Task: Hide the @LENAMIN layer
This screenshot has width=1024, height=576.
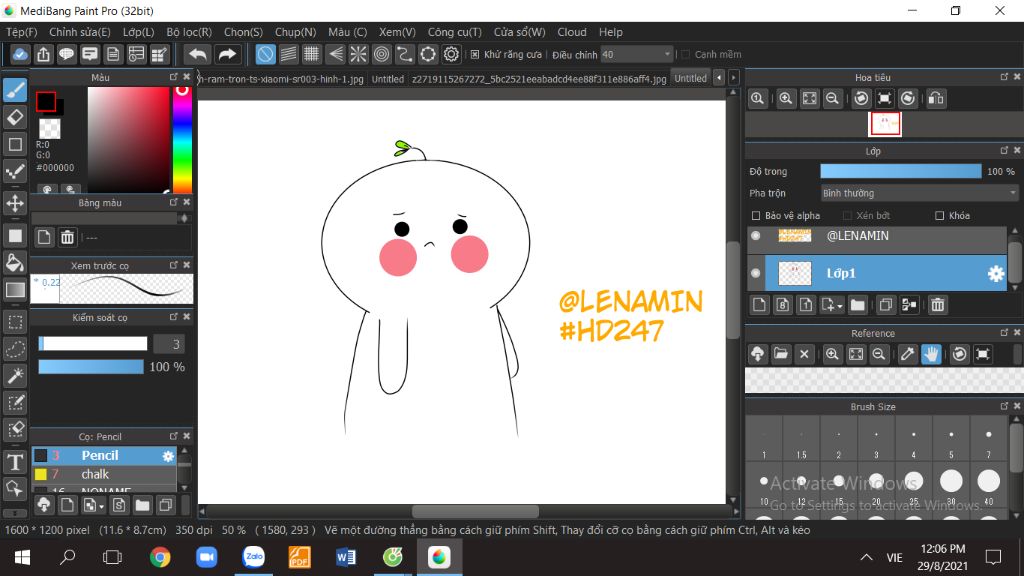Action: tap(756, 236)
